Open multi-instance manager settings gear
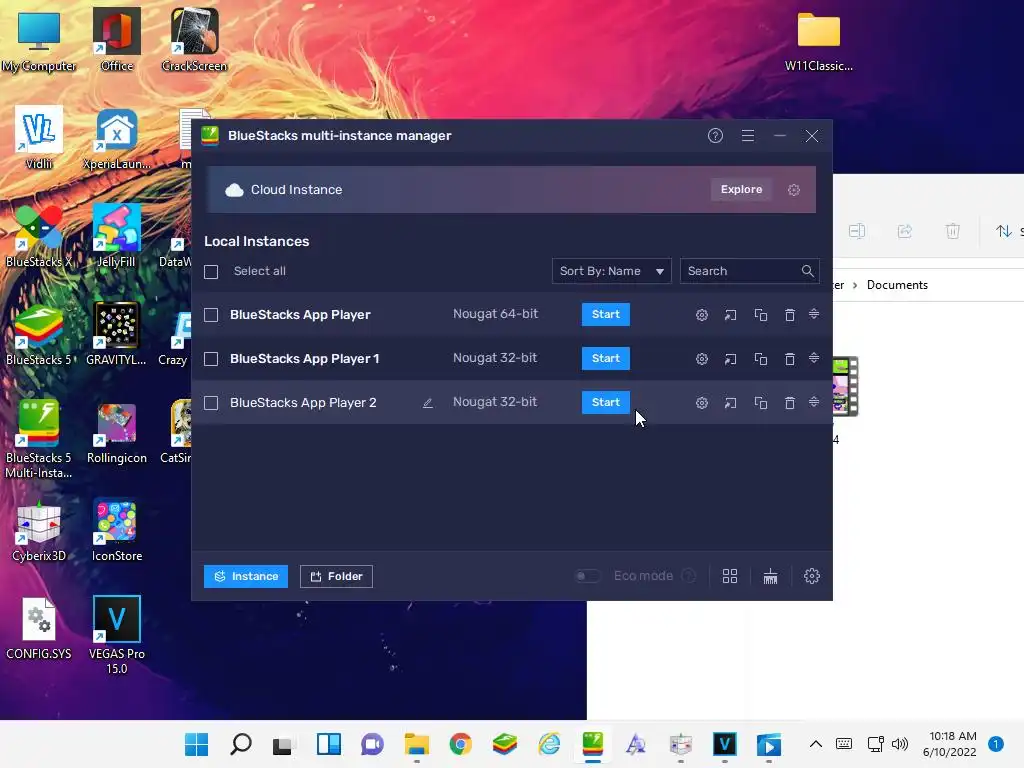The height and width of the screenshot is (768, 1024). (x=812, y=576)
